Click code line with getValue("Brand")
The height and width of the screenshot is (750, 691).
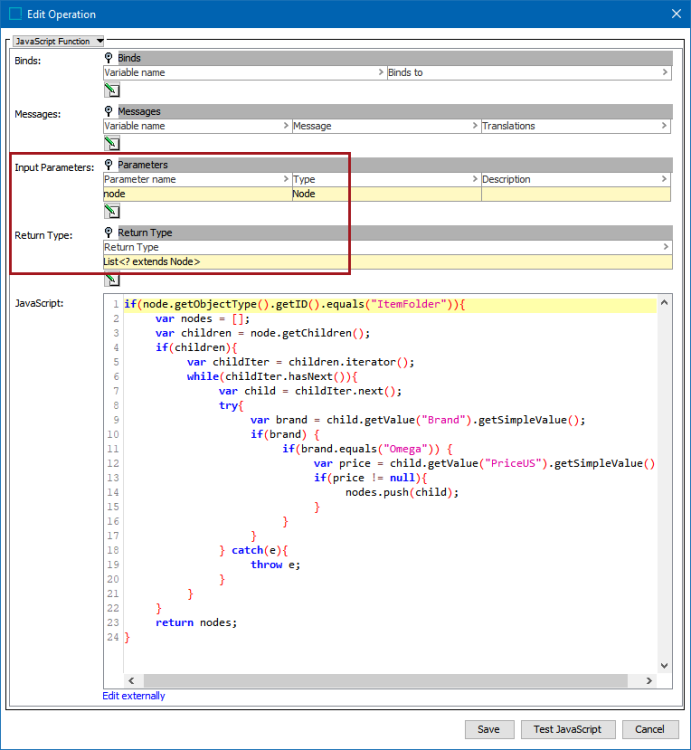417,420
